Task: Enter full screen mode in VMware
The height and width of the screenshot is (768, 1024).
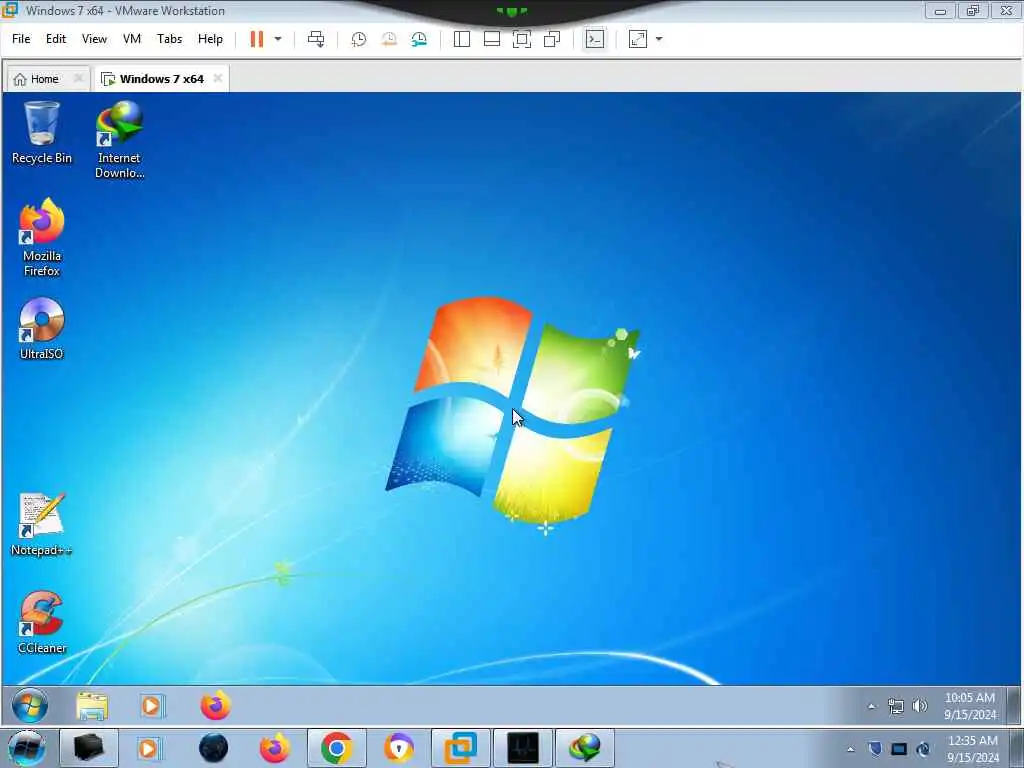Action: pos(522,39)
